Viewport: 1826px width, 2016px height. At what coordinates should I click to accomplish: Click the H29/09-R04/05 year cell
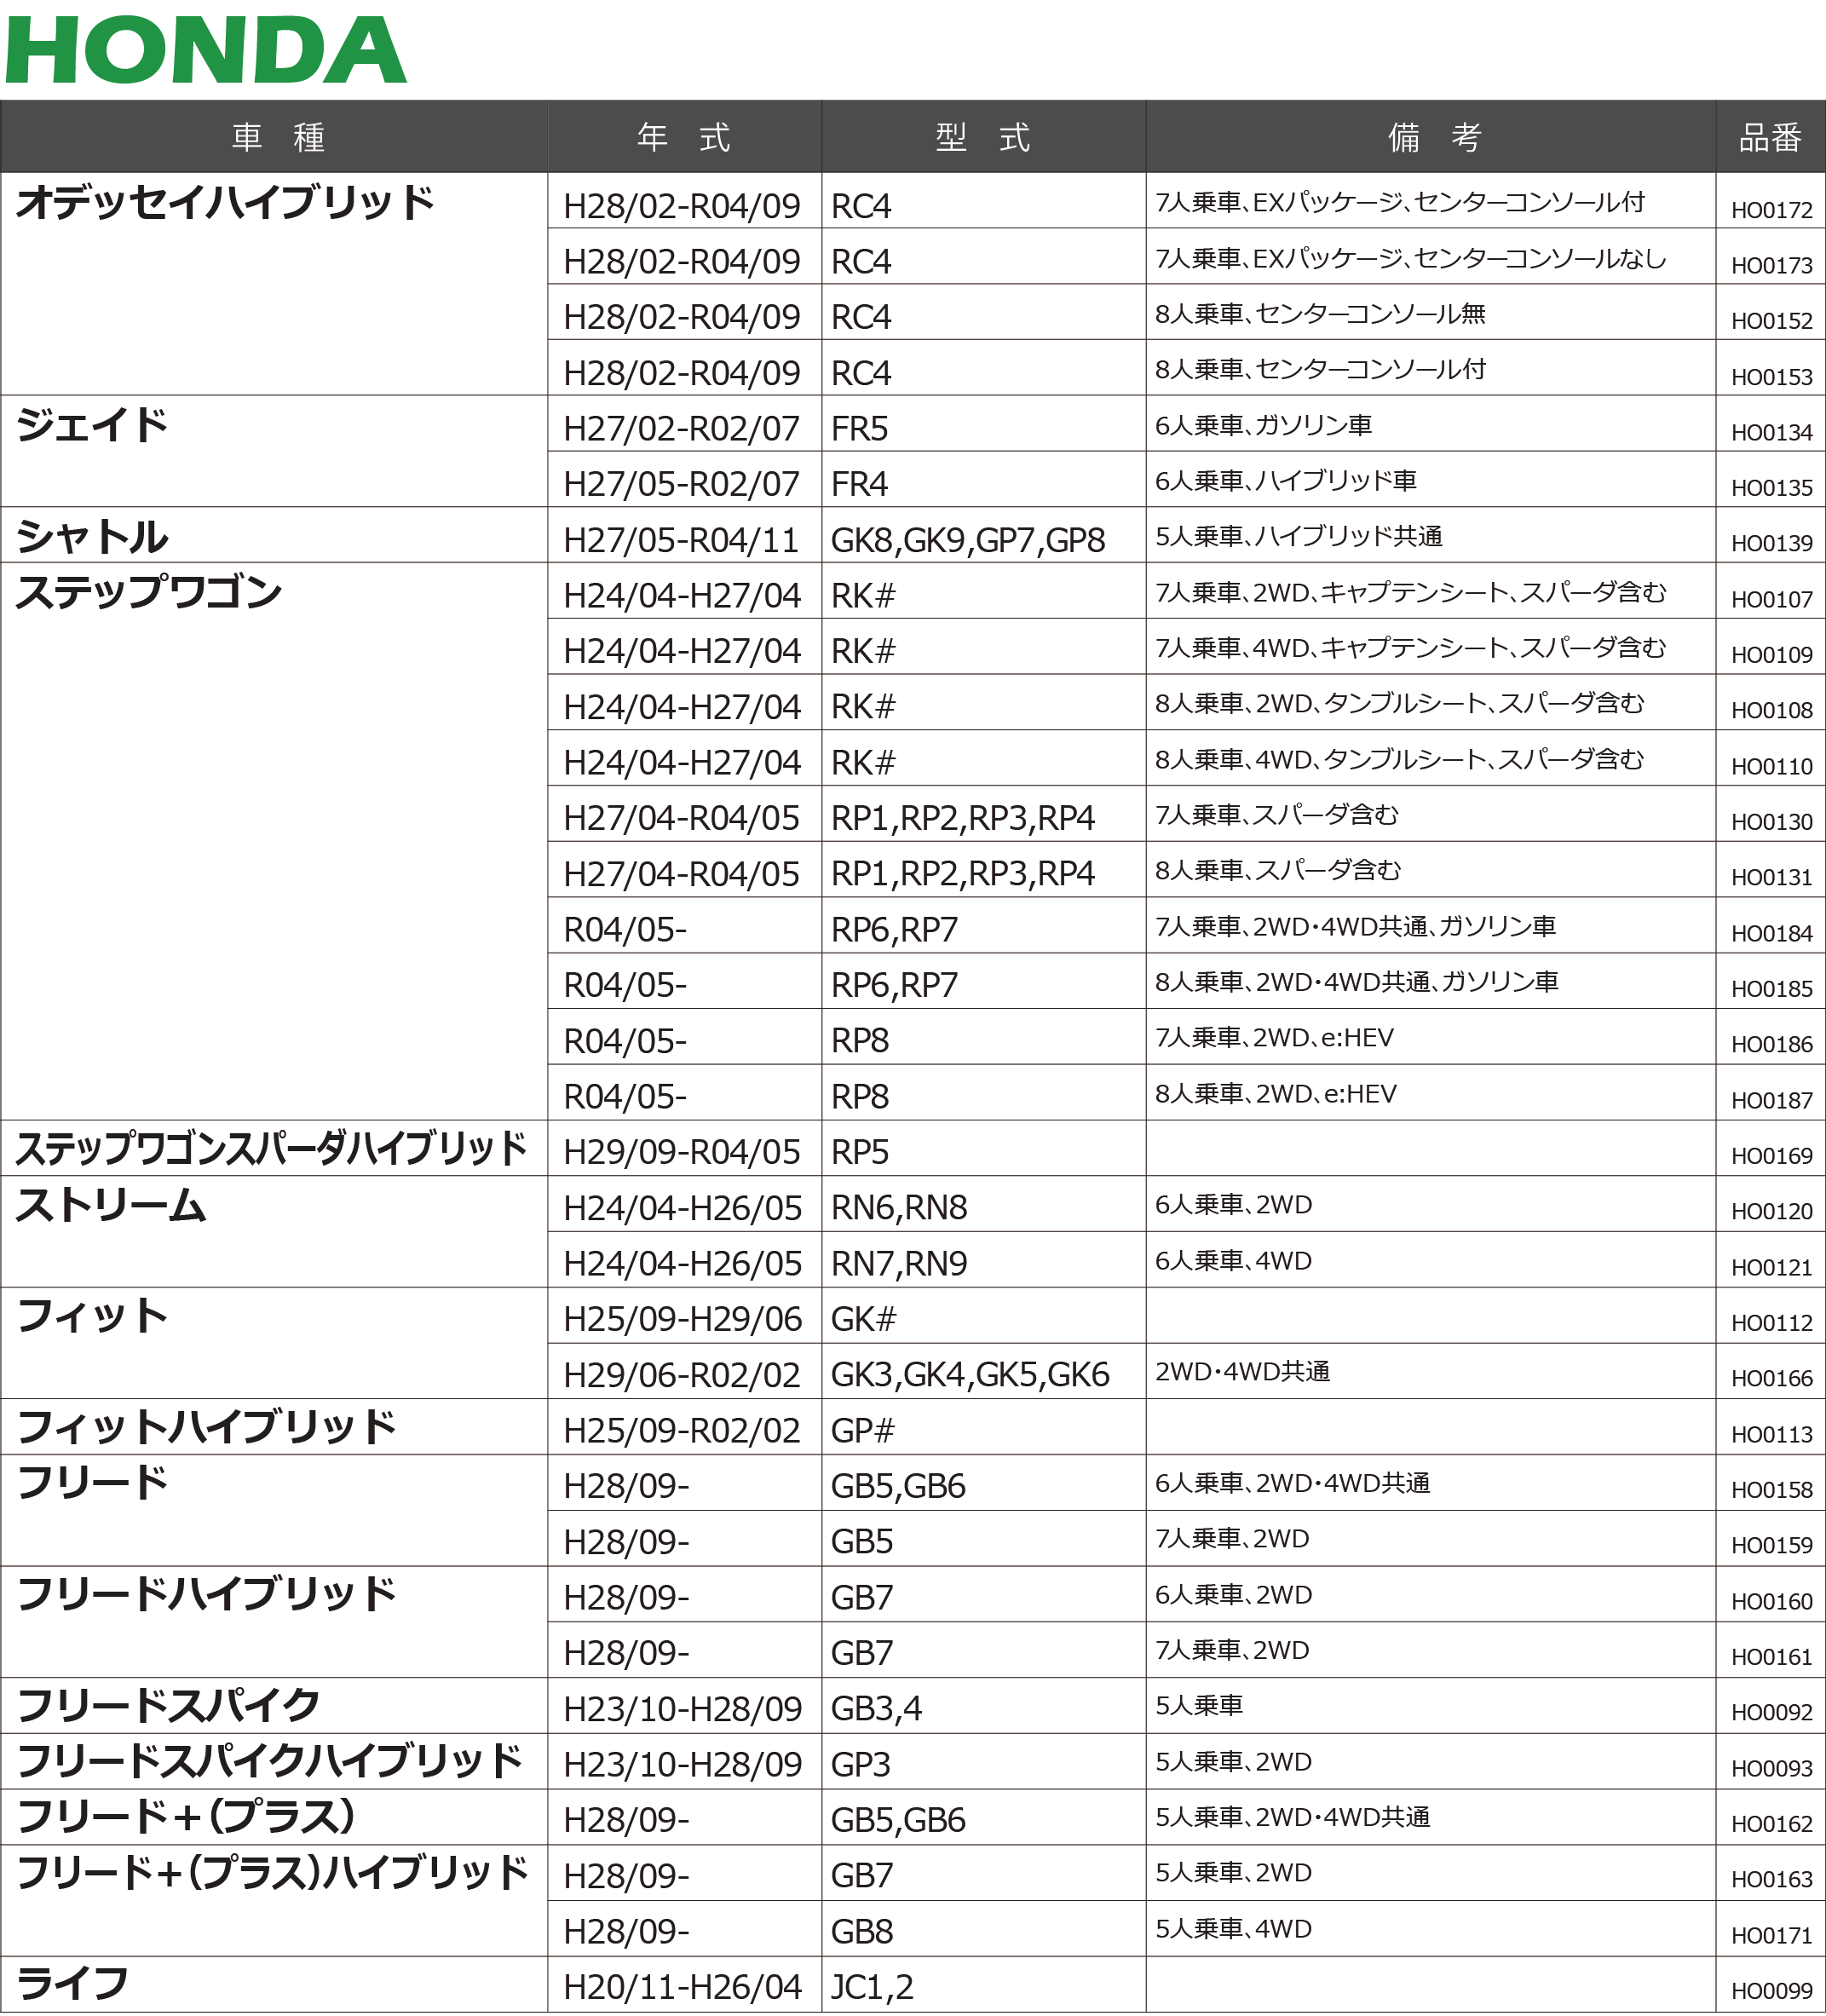coord(681,1152)
